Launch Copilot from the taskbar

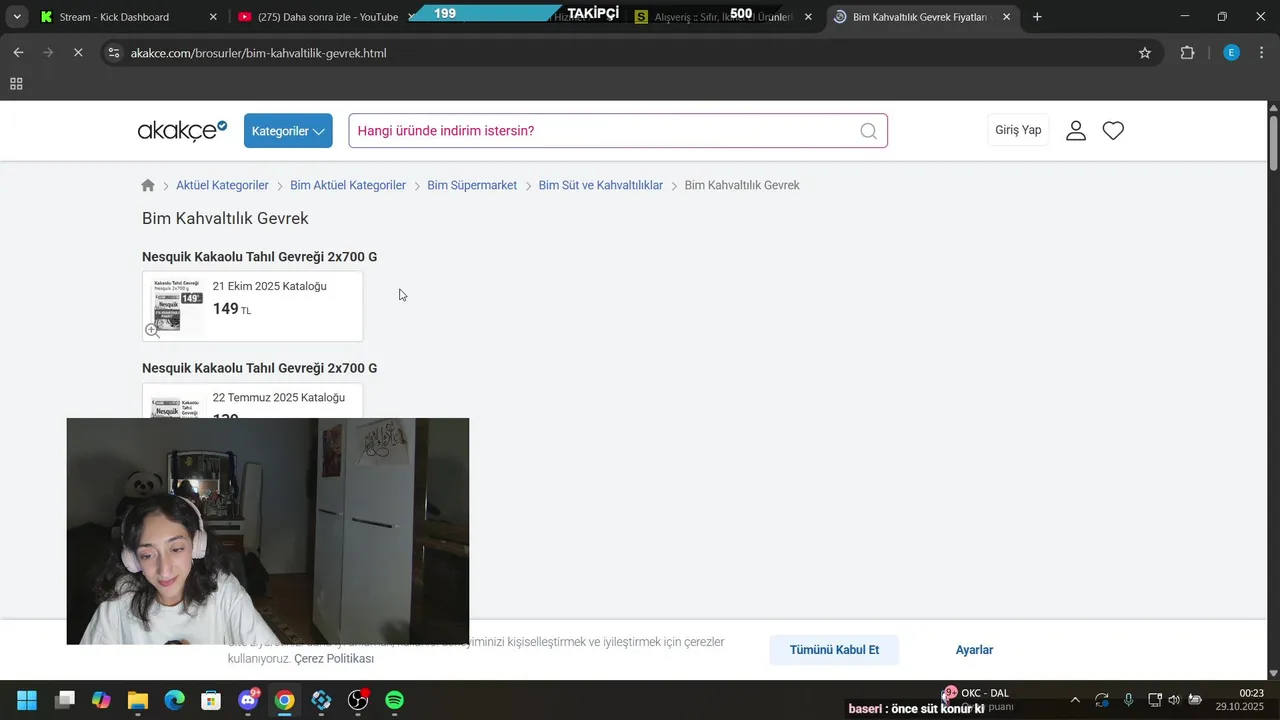(x=101, y=700)
